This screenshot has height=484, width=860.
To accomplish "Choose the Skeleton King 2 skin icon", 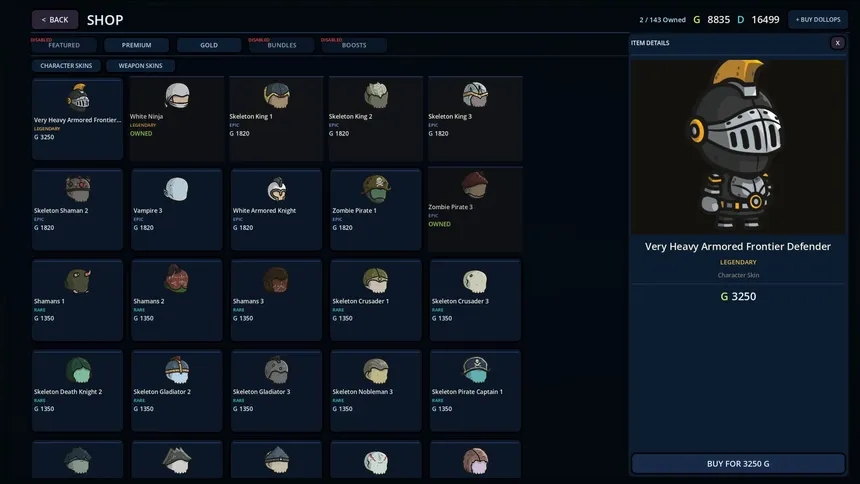I will pos(376,95).
